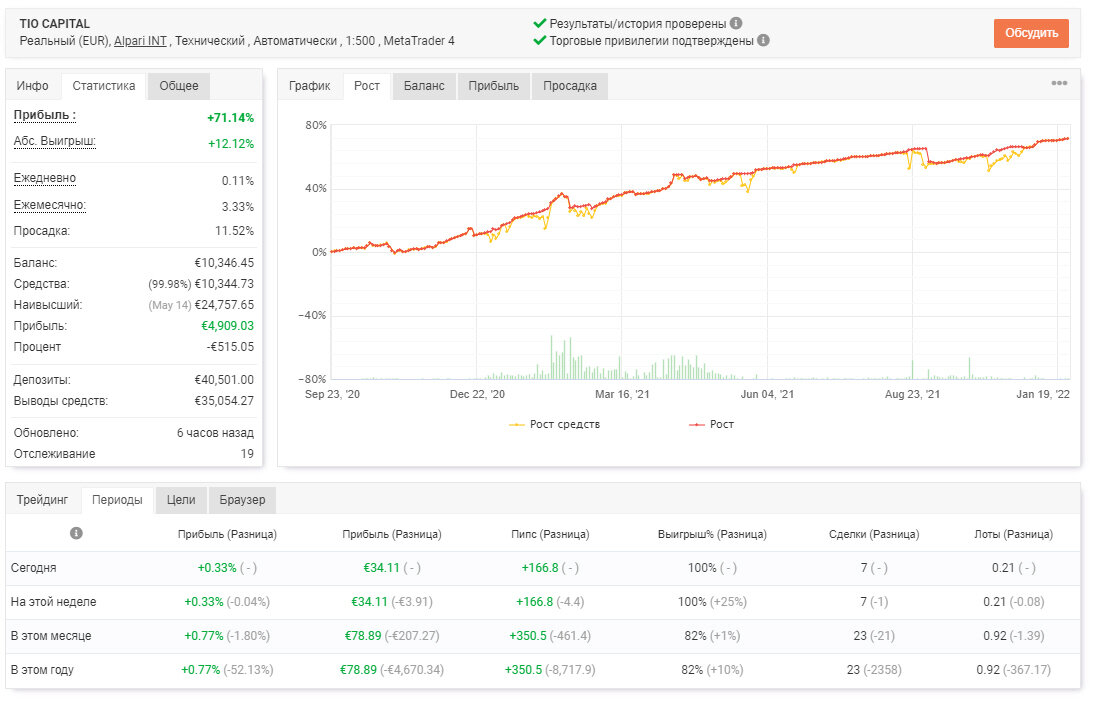
Task: Click the Ежедневно label
Action: click(x=45, y=178)
